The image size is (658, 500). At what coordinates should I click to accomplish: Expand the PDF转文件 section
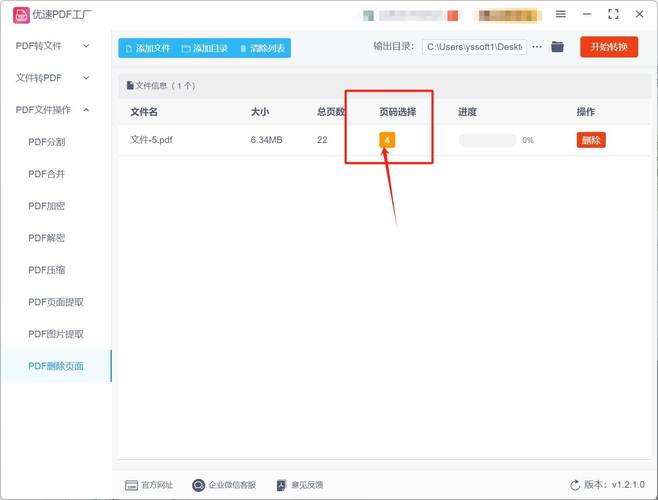coord(55,46)
